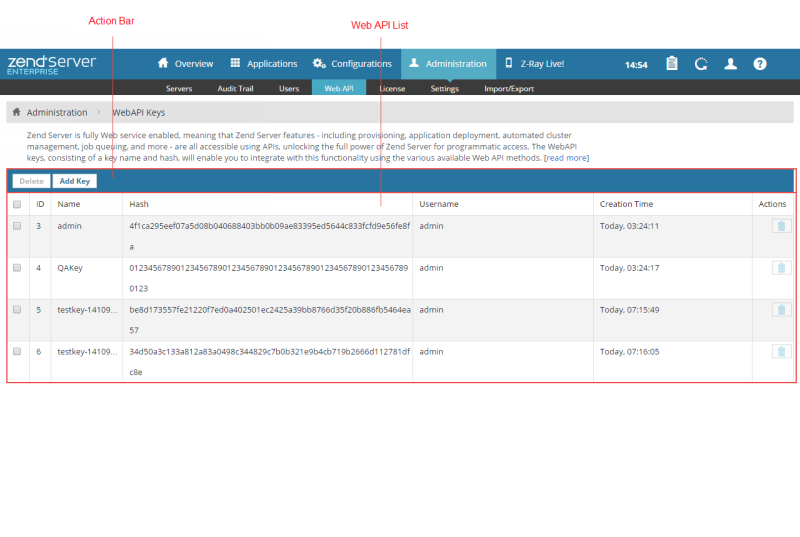800x537 pixels.
Task: Switch to the Audit Trail submenu
Action: pyautogui.click(x=236, y=89)
